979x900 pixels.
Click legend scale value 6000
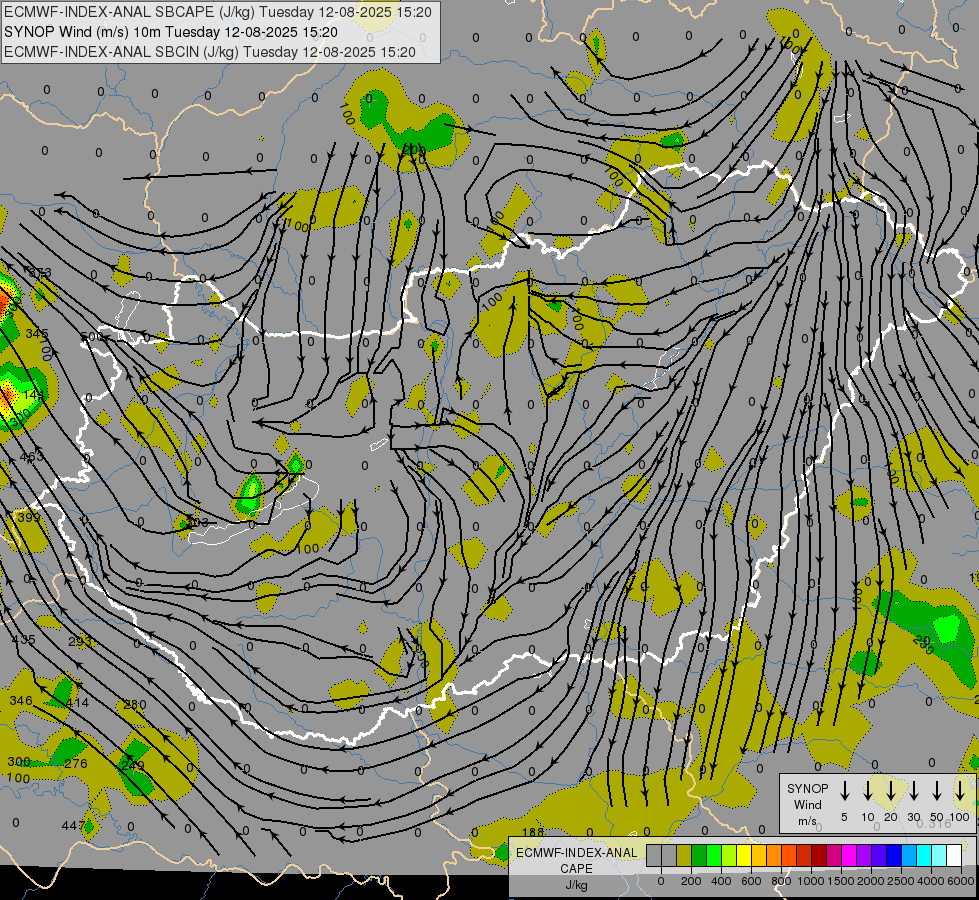point(961,881)
